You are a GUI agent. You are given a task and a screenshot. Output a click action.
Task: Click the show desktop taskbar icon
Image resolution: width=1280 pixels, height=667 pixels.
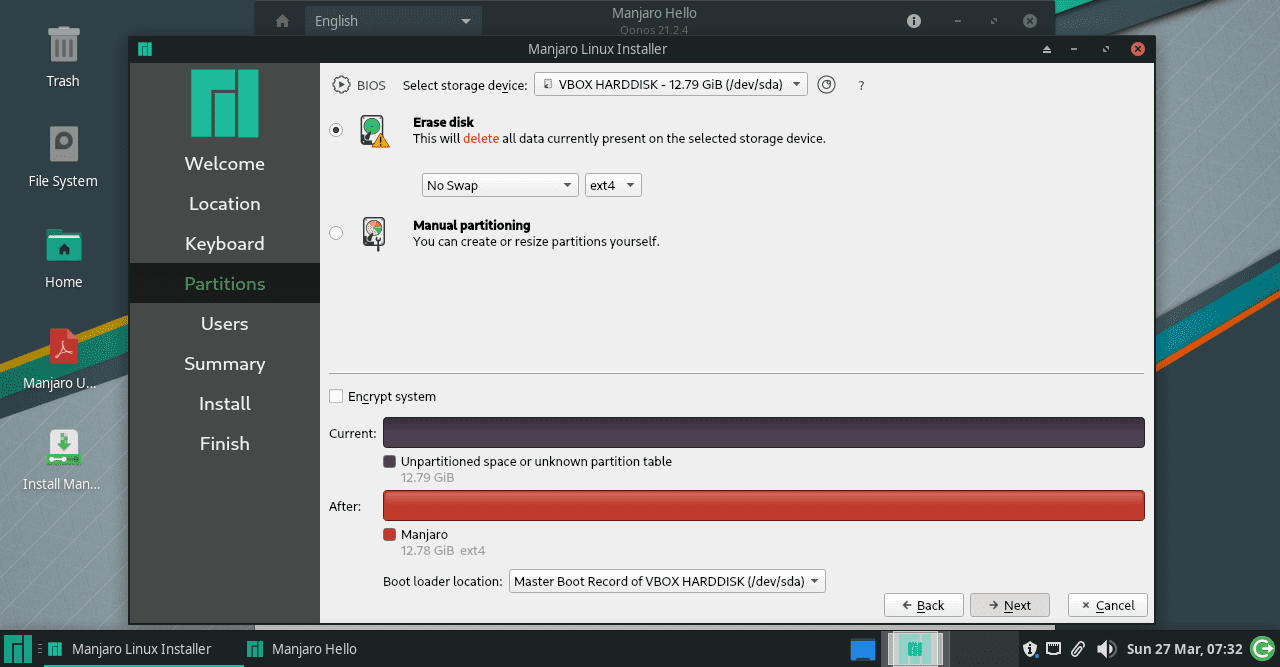[x=863, y=649]
